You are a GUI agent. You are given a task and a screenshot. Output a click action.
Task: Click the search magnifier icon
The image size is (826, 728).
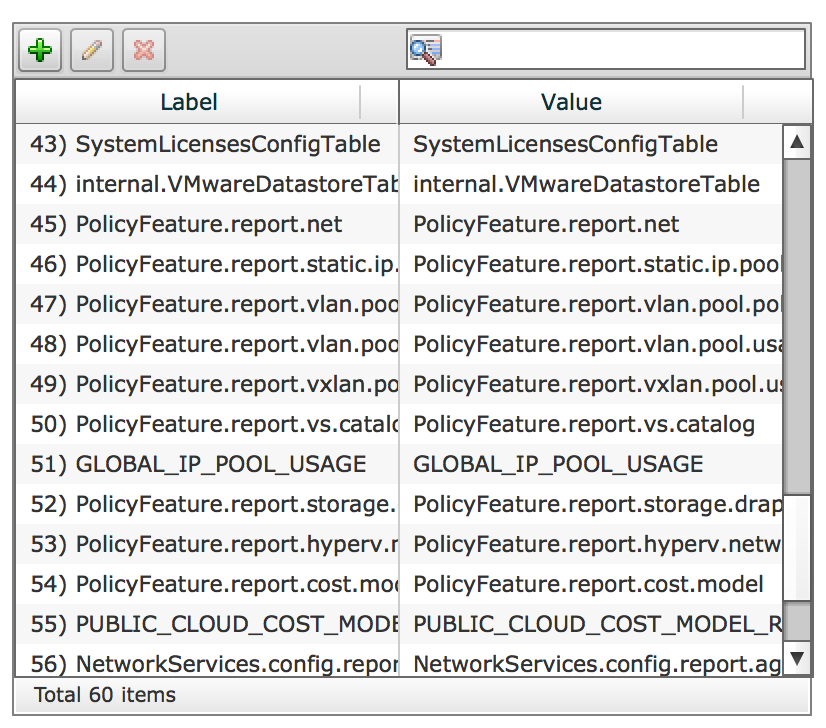click(x=425, y=50)
